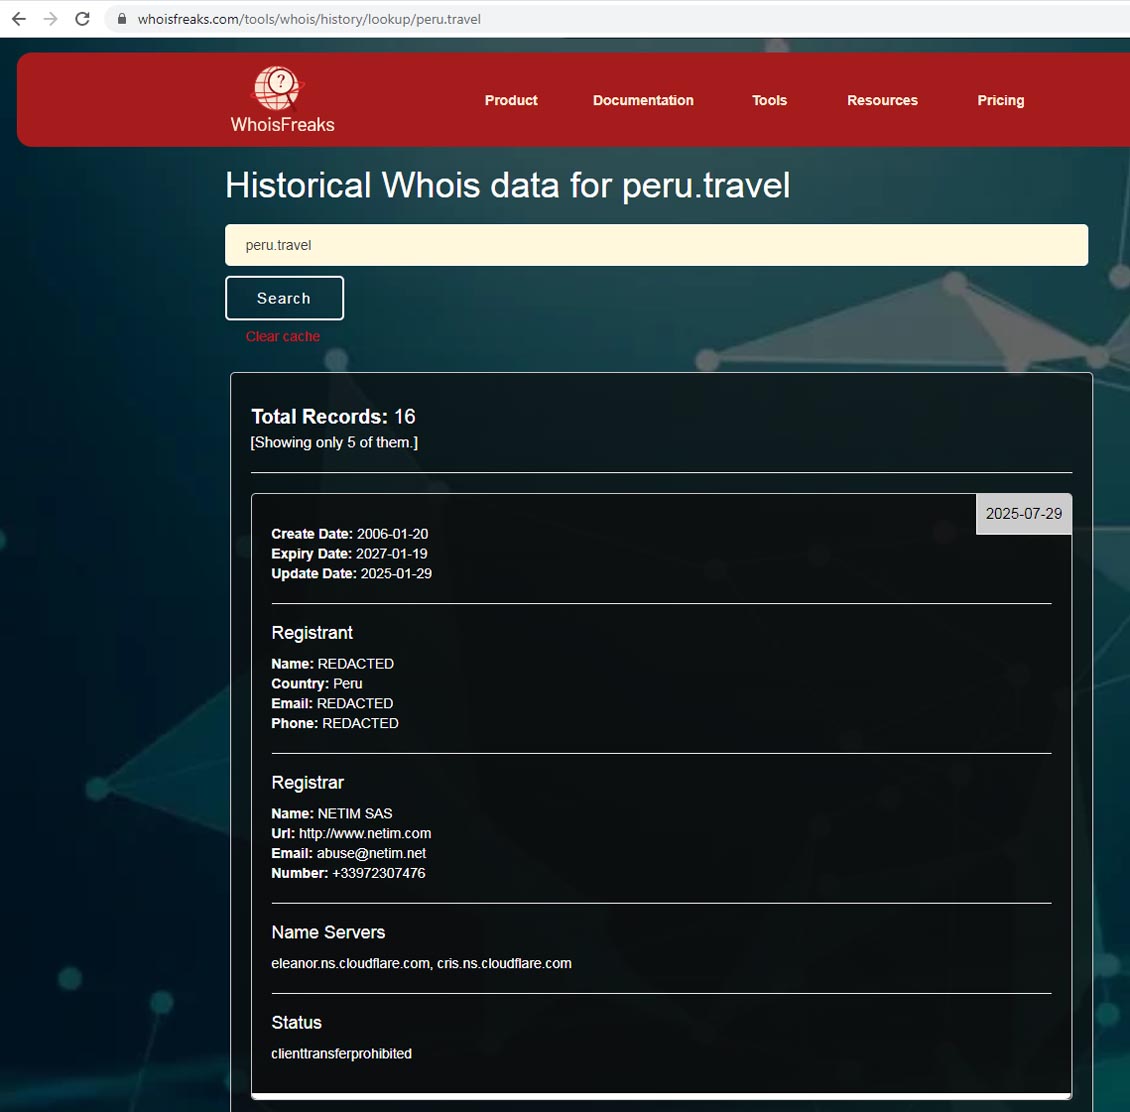1130x1112 pixels.
Task: Select the whoisfreaks.com URL in address bar
Action: (x=309, y=19)
